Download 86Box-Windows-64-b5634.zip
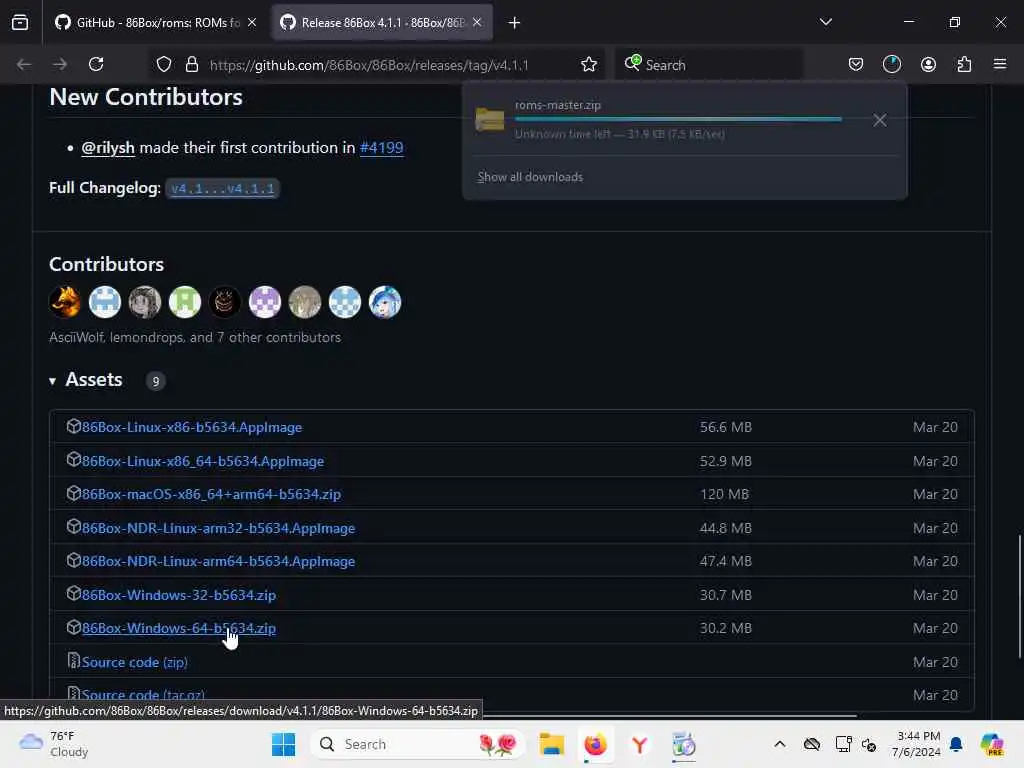The width and height of the screenshot is (1024, 768). 178,628
